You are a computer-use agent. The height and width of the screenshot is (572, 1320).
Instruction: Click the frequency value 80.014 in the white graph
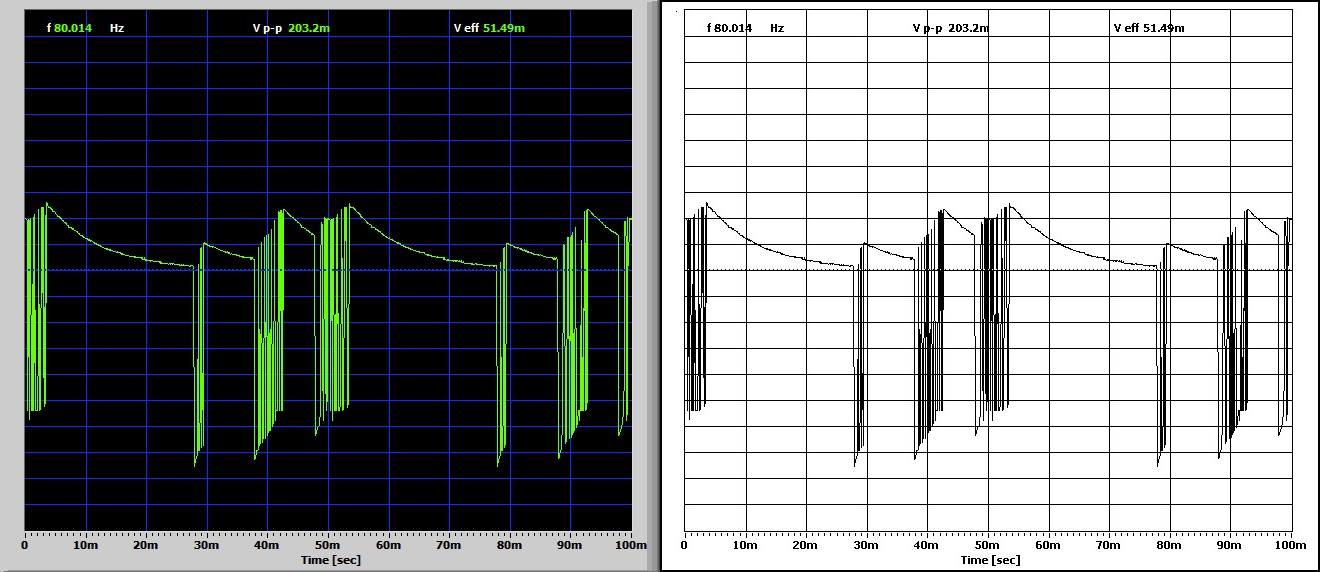(x=734, y=28)
